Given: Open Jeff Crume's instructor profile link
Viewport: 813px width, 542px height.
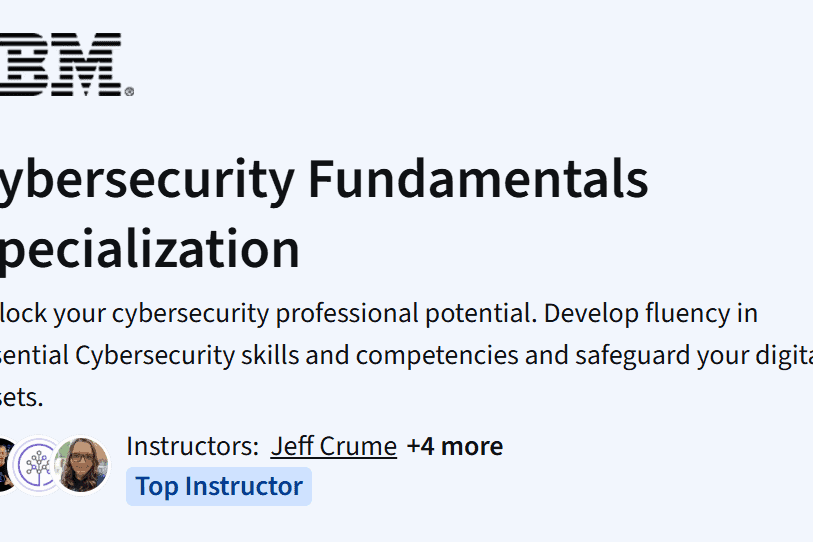Looking at the screenshot, I should pyautogui.click(x=333, y=446).
